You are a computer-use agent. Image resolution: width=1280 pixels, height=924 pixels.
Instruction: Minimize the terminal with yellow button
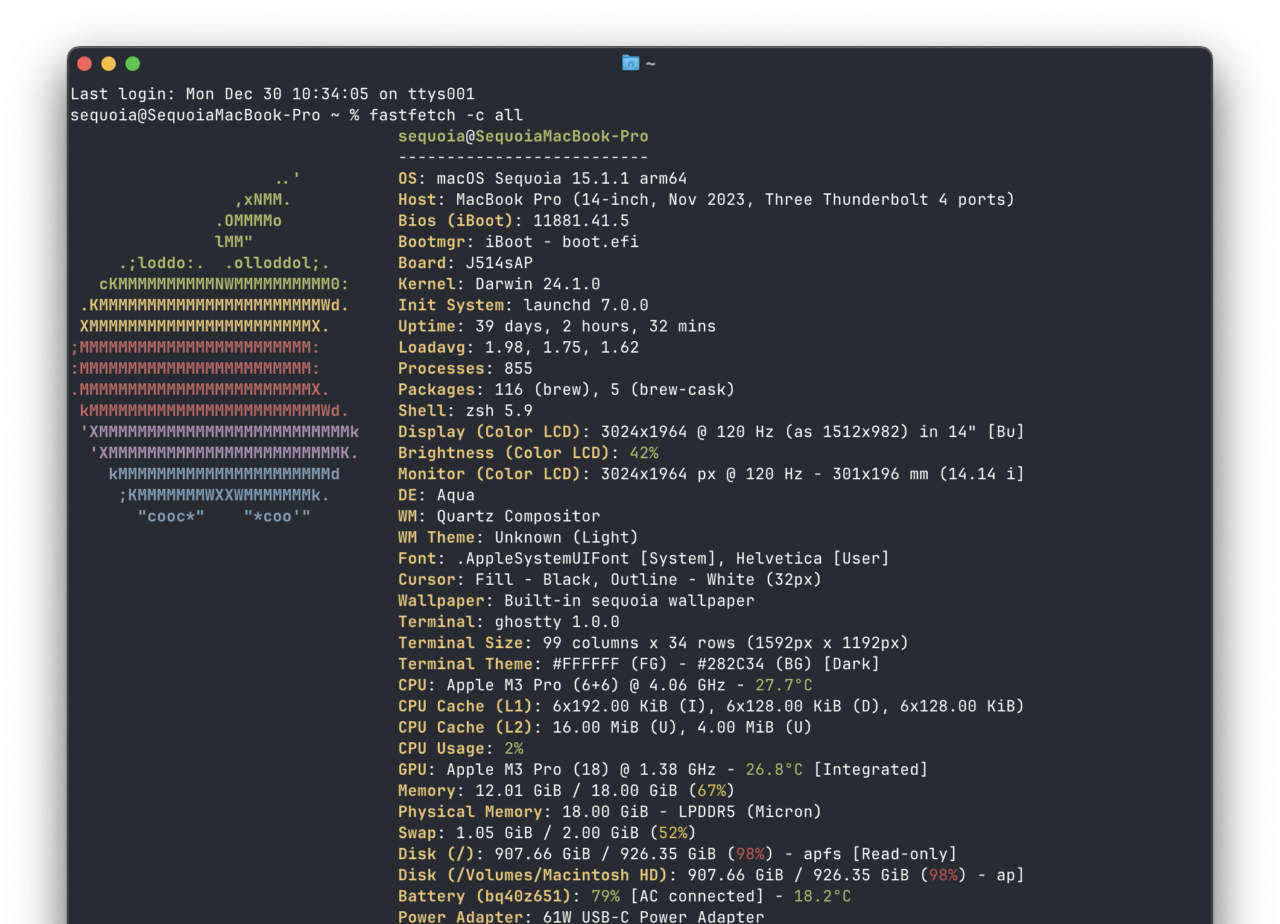coord(108,64)
